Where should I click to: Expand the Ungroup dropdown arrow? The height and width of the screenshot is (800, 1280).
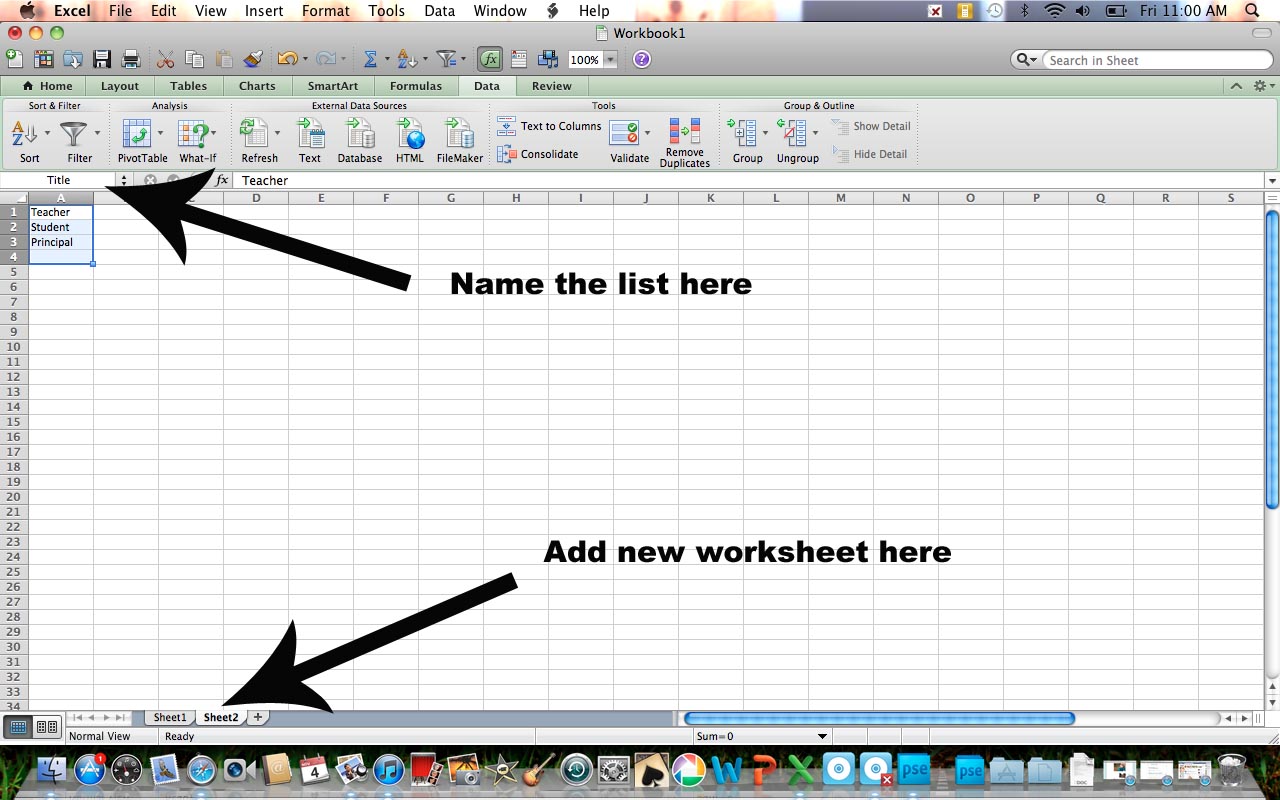(x=815, y=133)
